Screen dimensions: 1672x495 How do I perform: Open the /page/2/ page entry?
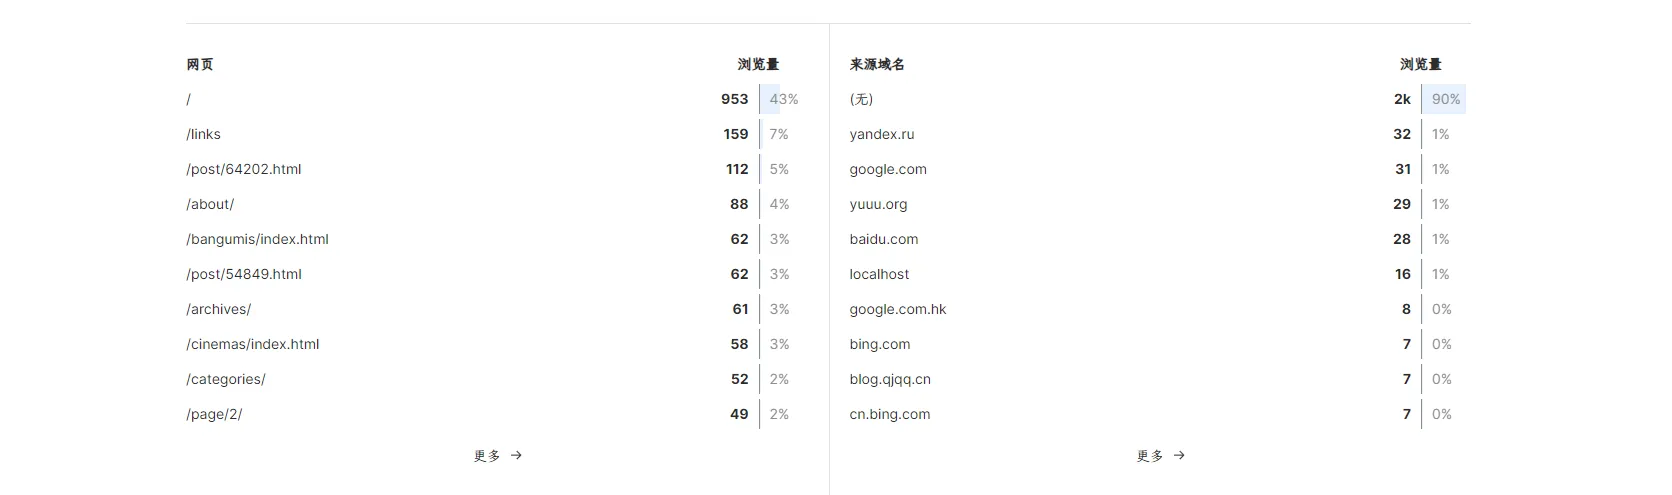tap(214, 414)
